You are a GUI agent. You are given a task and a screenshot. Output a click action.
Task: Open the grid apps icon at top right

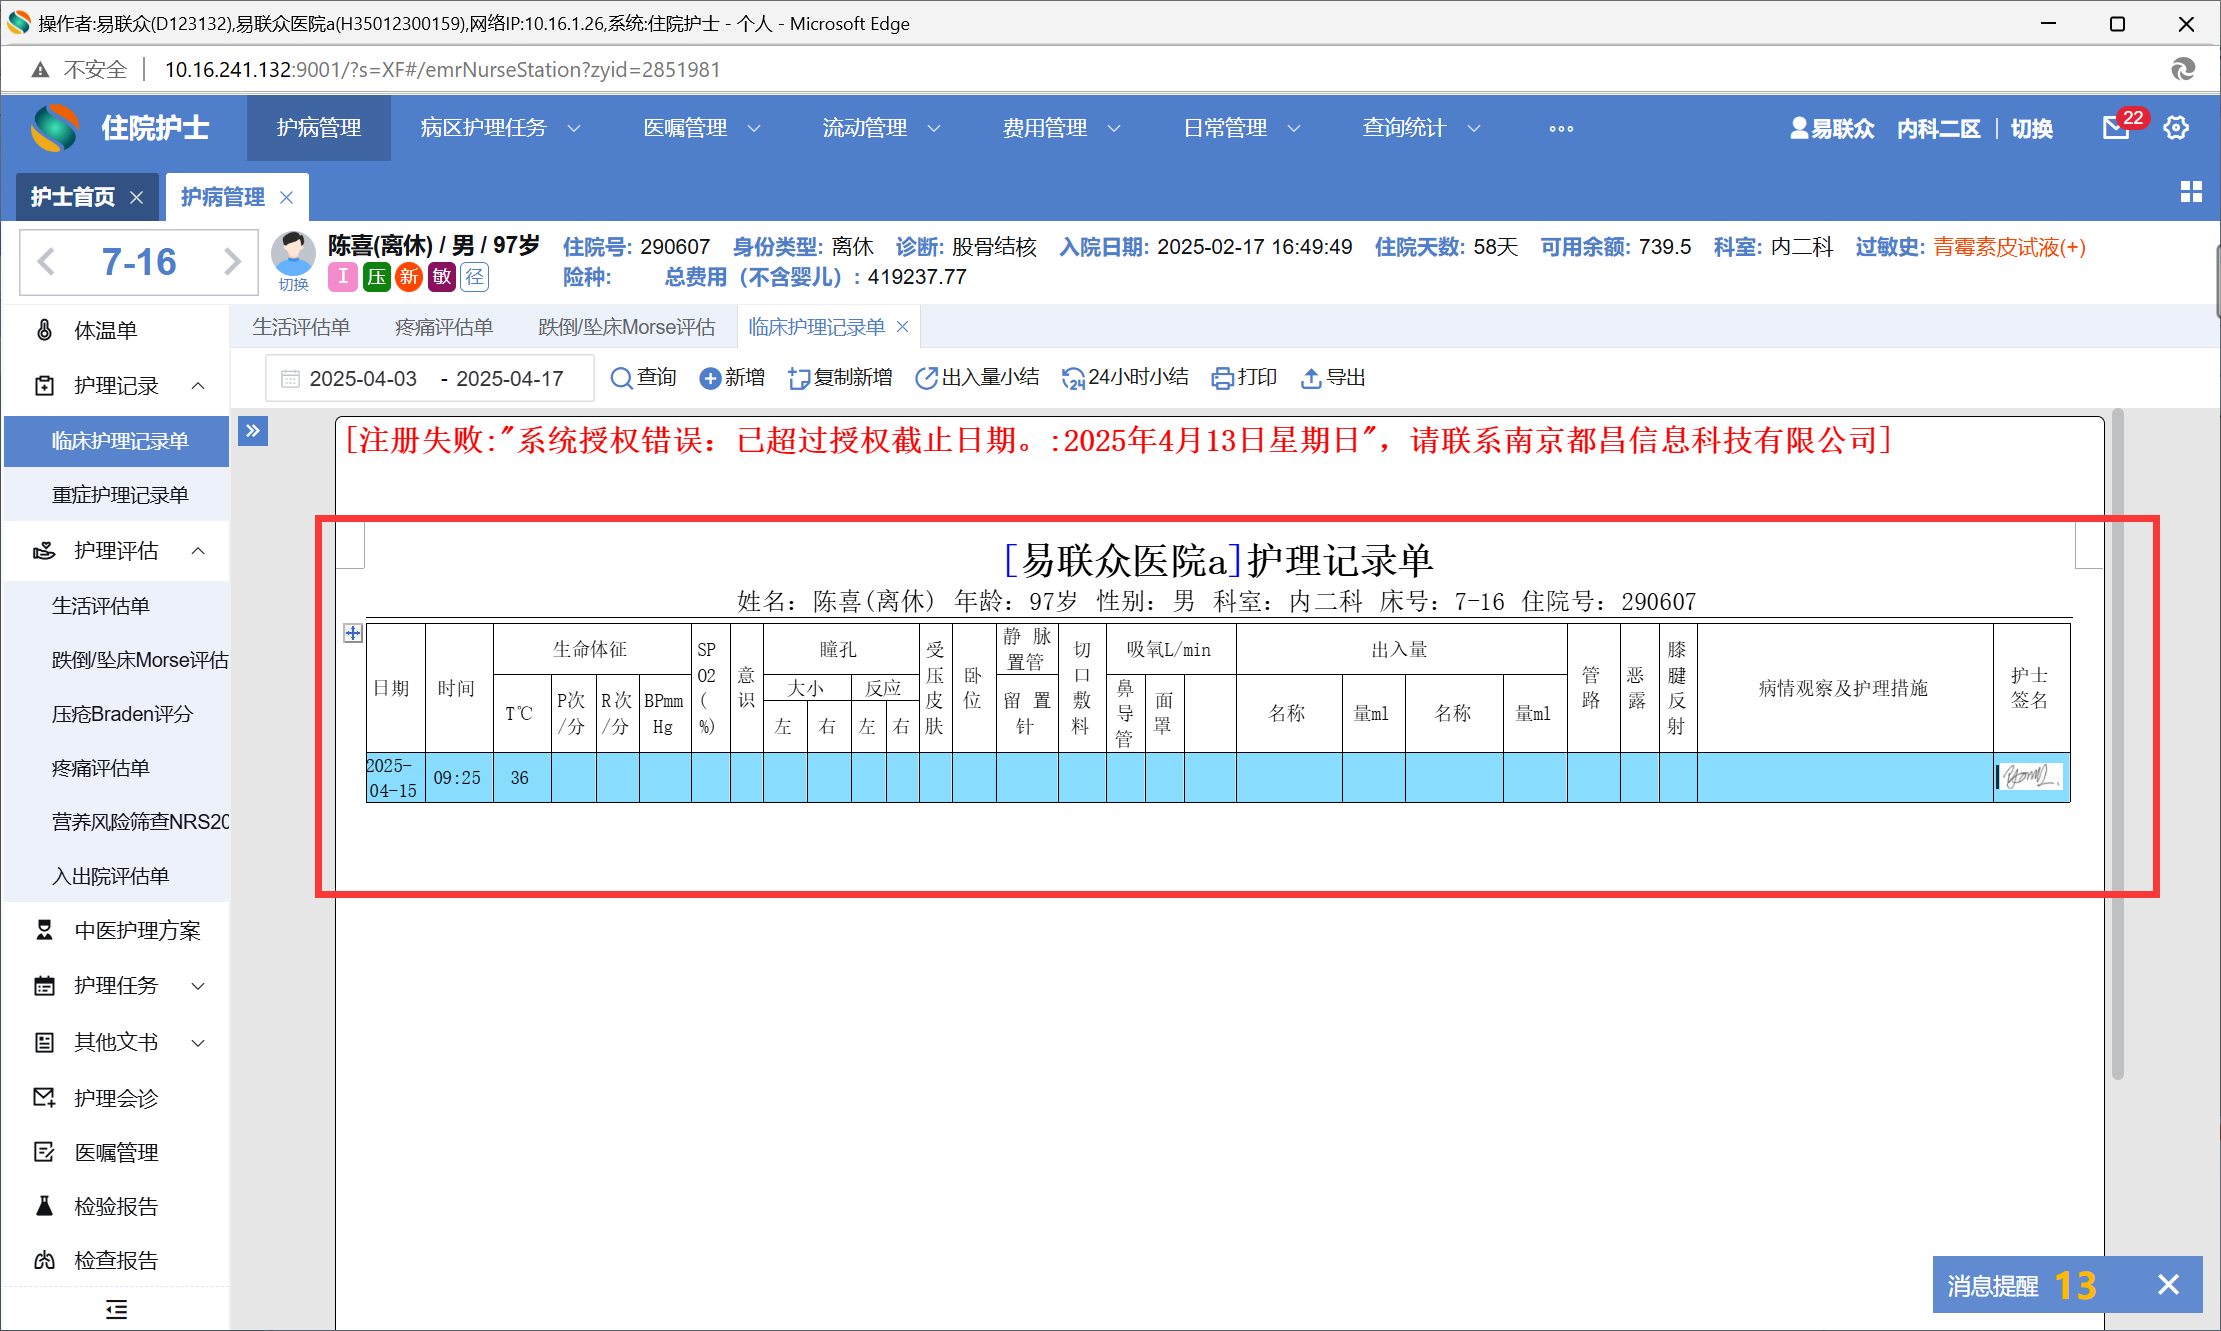point(2191,192)
